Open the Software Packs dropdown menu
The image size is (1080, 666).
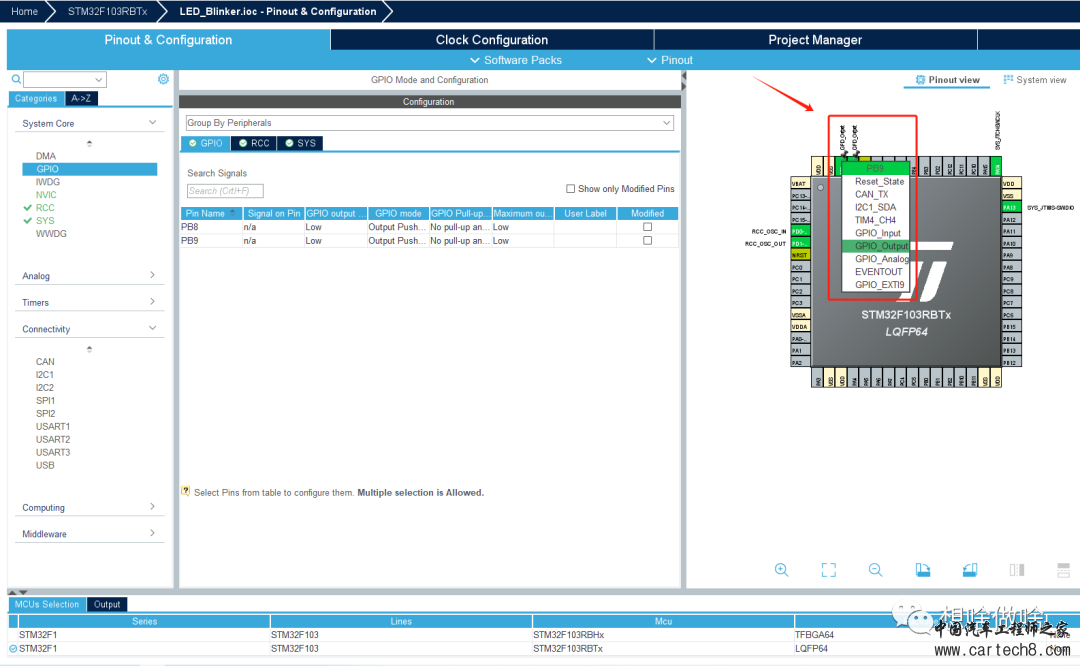pyautogui.click(x=516, y=60)
